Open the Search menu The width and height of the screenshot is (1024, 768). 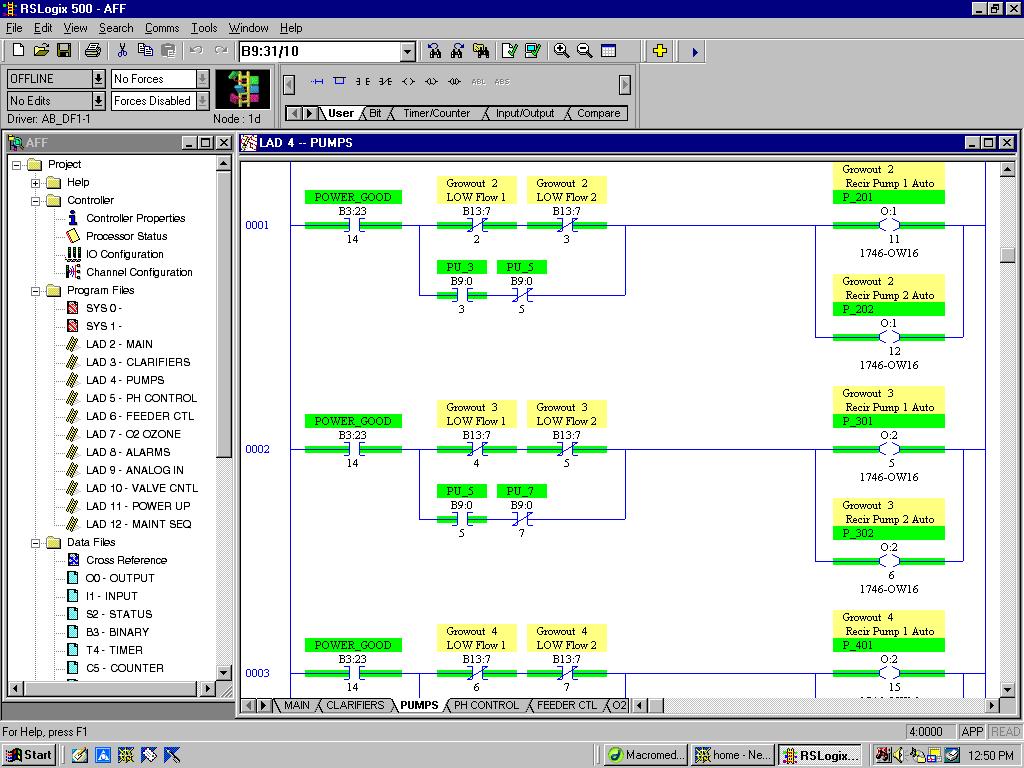(116, 28)
